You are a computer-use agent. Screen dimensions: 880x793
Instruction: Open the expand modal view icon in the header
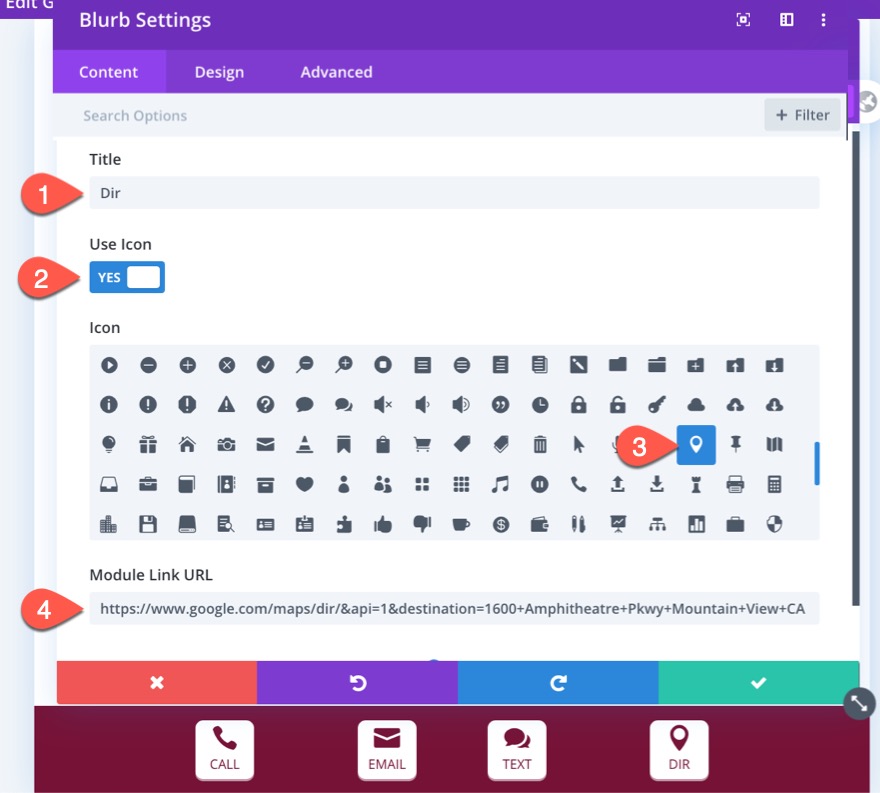742,19
